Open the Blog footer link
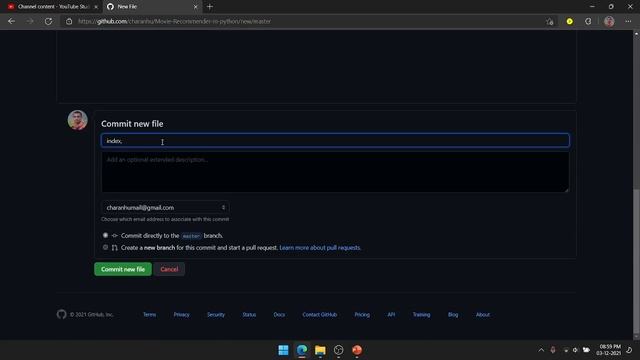The height and width of the screenshot is (360, 640). tap(453, 315)
